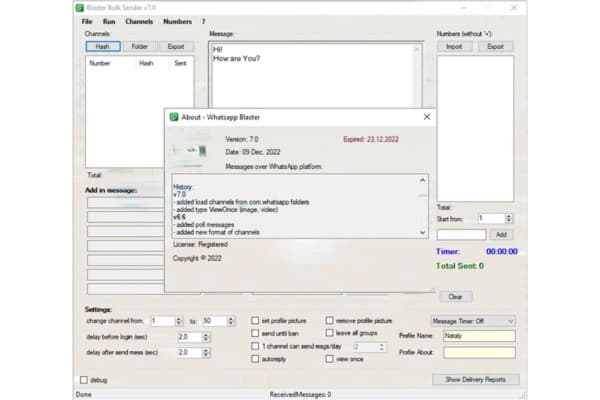The image size is (600, 400).
Task: Open the Numbers menu
Action: coord(177,21)
